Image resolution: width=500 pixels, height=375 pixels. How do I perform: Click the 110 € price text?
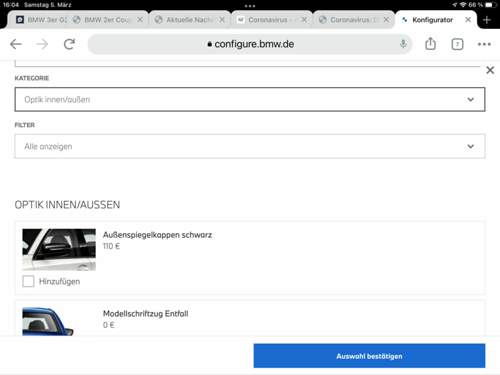coord(111,246)
